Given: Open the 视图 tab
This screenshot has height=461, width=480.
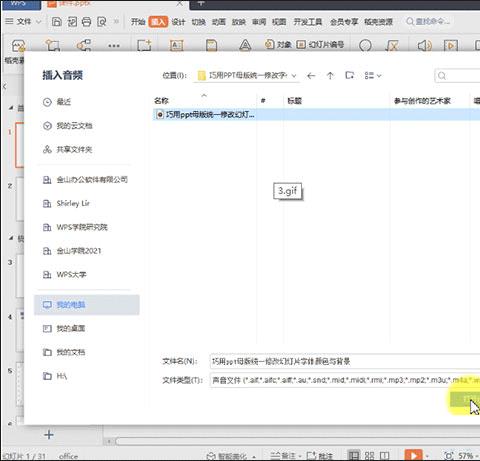Looking at the screenshot, I should click(x=279, y=22).
